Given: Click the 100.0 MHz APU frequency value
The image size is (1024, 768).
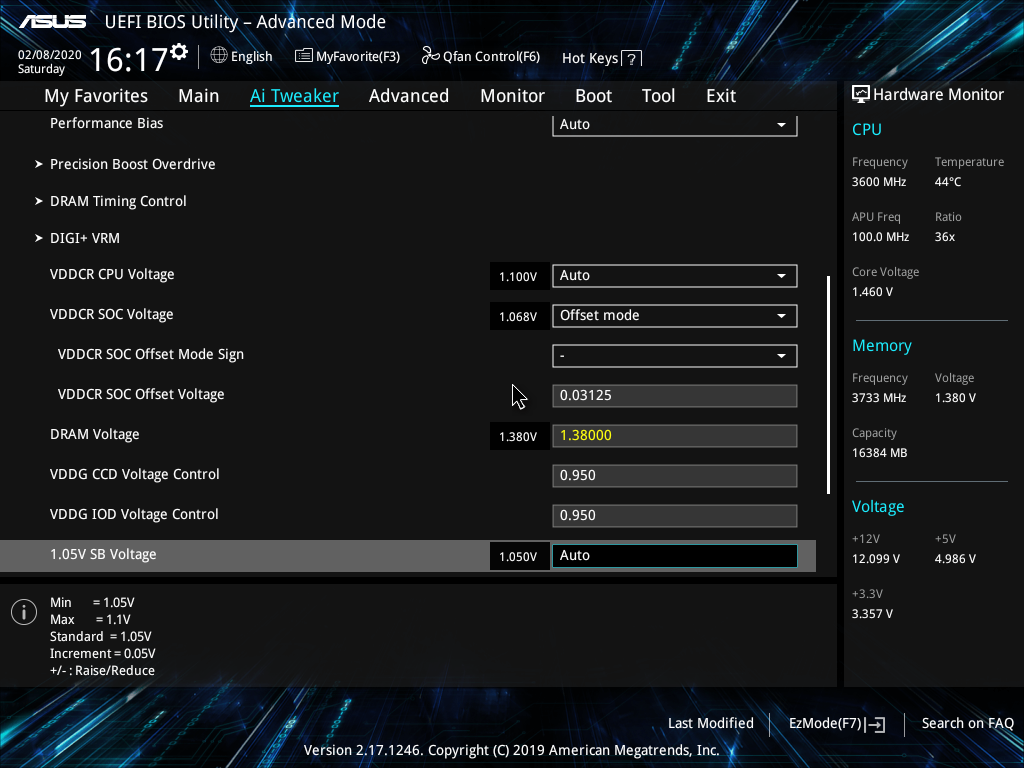Looking at the screenshot, I should (880, 237).
